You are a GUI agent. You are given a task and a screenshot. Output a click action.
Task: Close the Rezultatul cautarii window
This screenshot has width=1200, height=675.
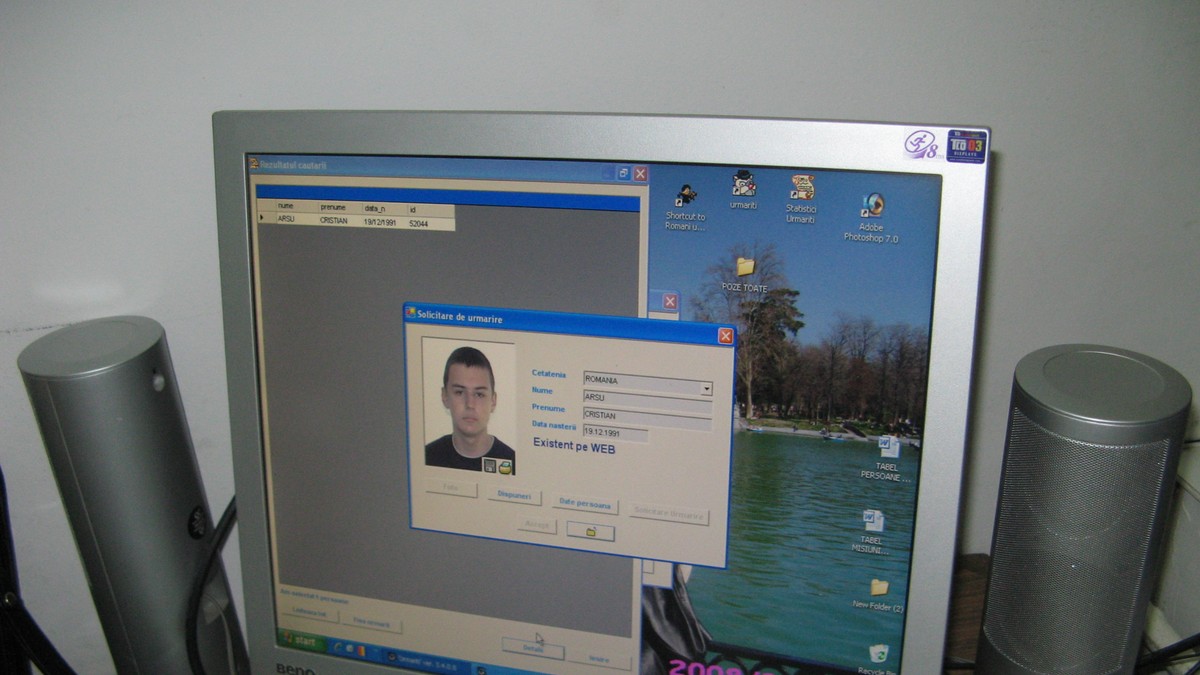coord(640,174)
